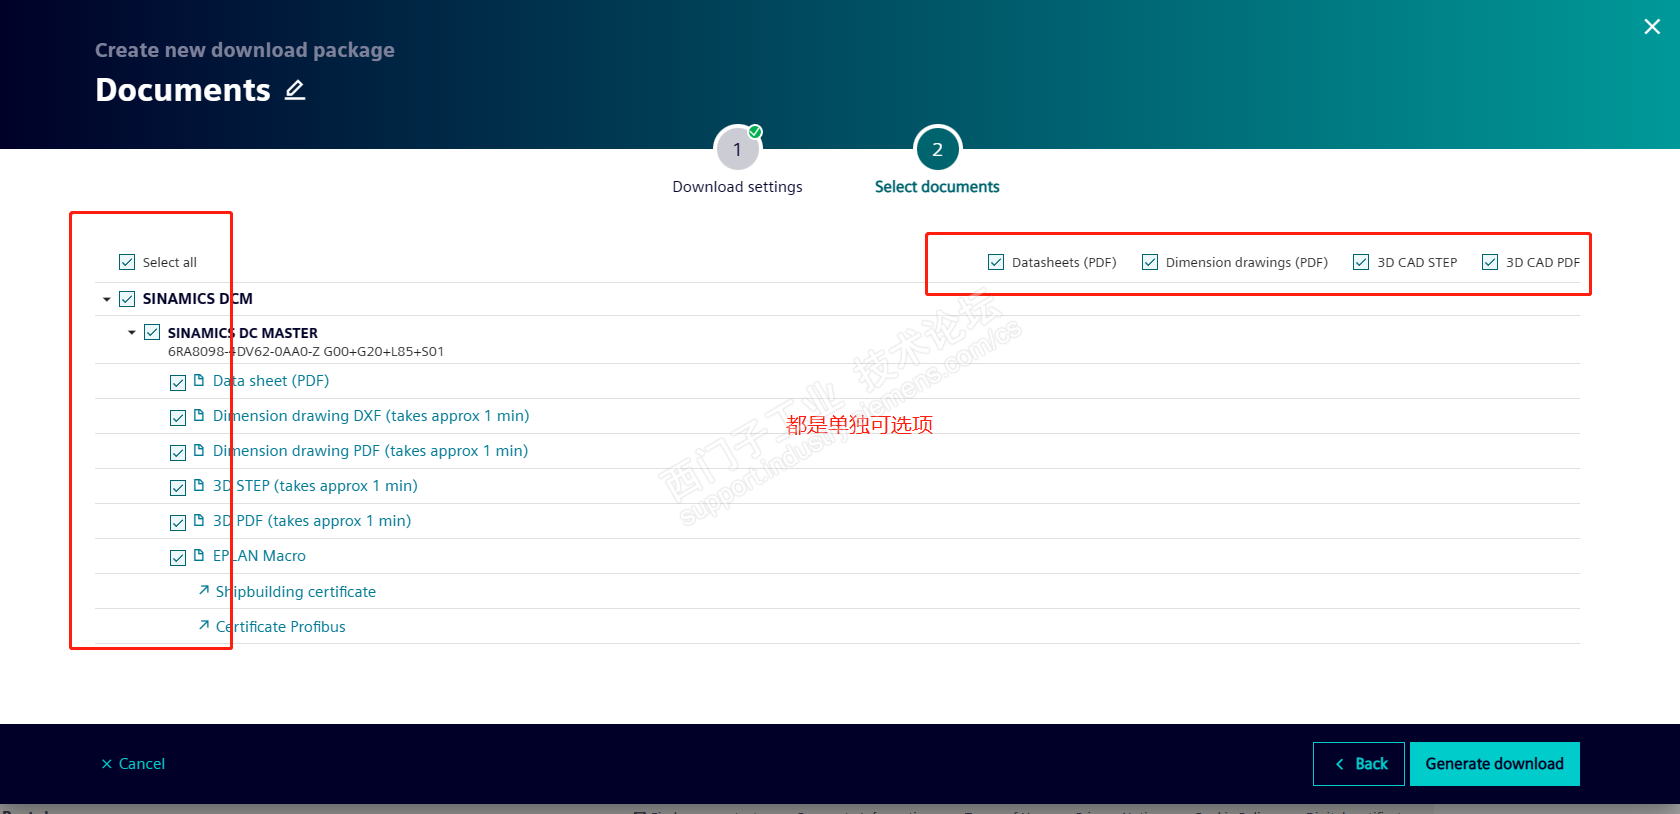Click Generate download button
Screen dimensions: 1680x814
point(1495,764)
